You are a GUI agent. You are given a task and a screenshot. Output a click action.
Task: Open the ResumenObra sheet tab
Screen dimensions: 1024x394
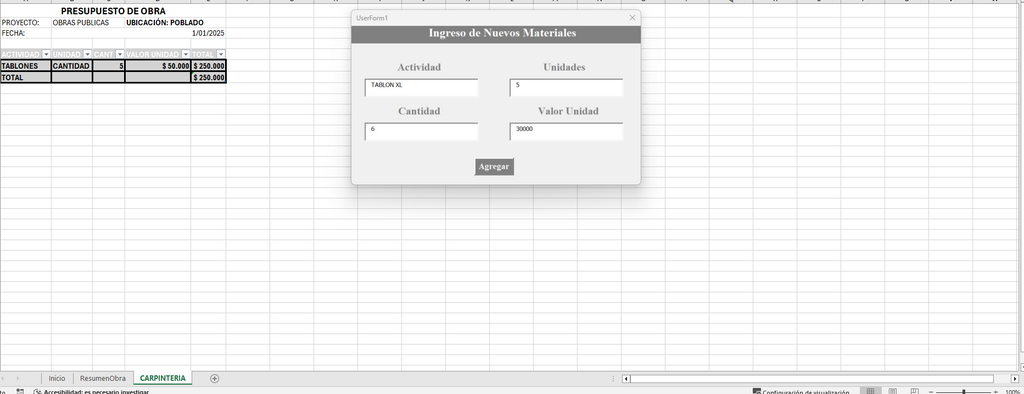coord(103,378)
